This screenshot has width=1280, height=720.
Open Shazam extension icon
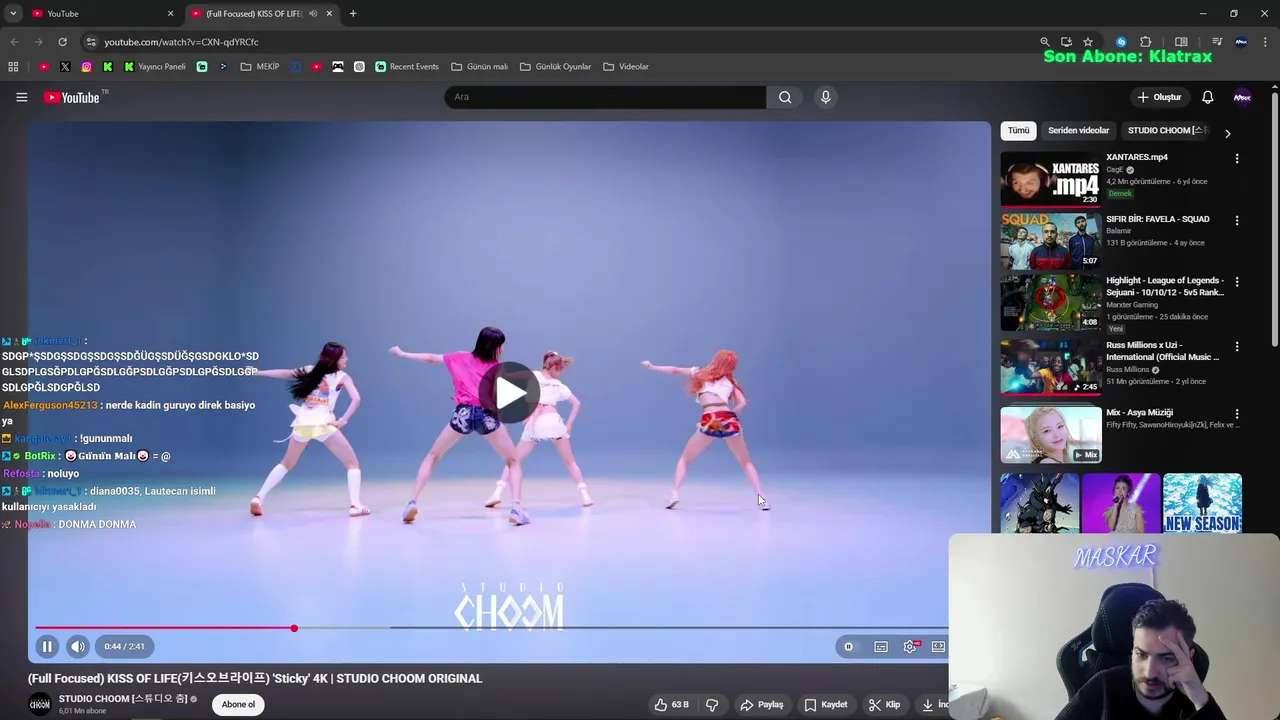(1121, 42)
